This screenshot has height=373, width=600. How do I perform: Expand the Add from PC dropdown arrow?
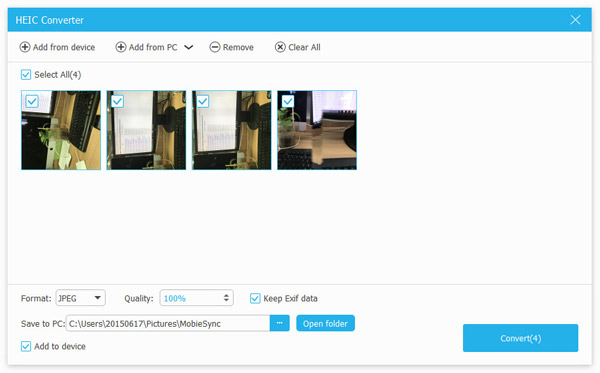pos(189,47)
